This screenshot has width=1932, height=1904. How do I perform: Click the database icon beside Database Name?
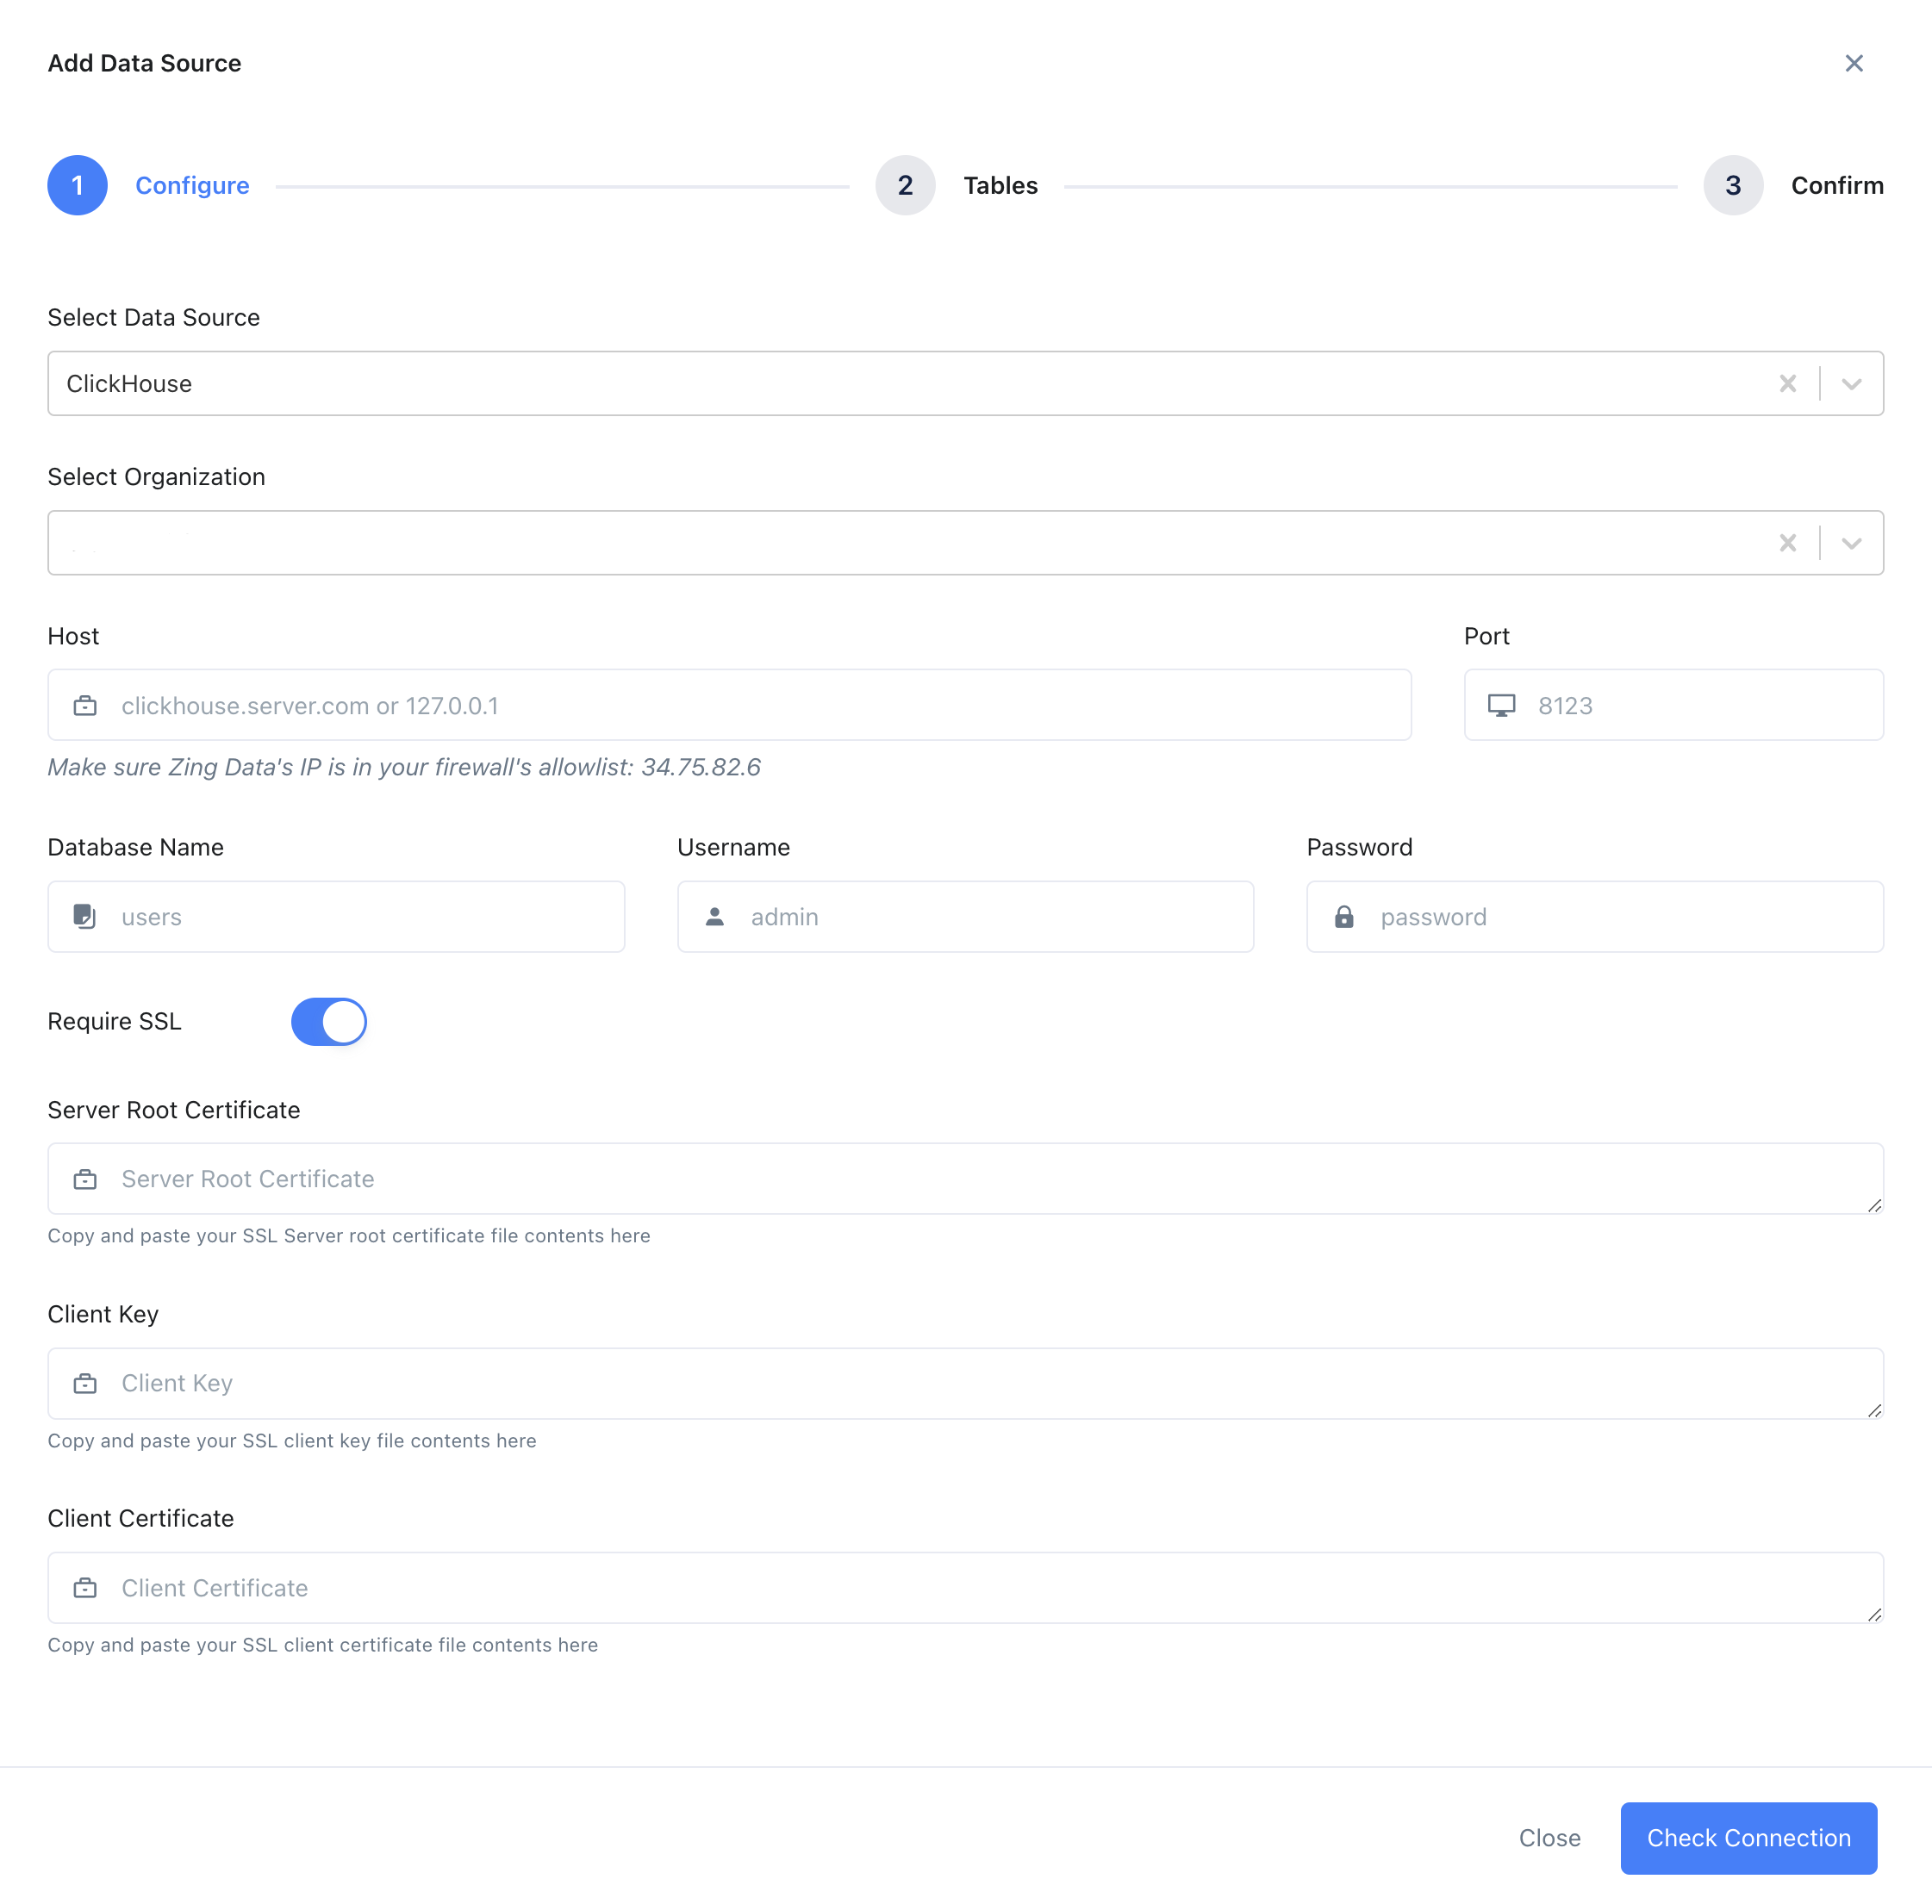click(86, 916)
